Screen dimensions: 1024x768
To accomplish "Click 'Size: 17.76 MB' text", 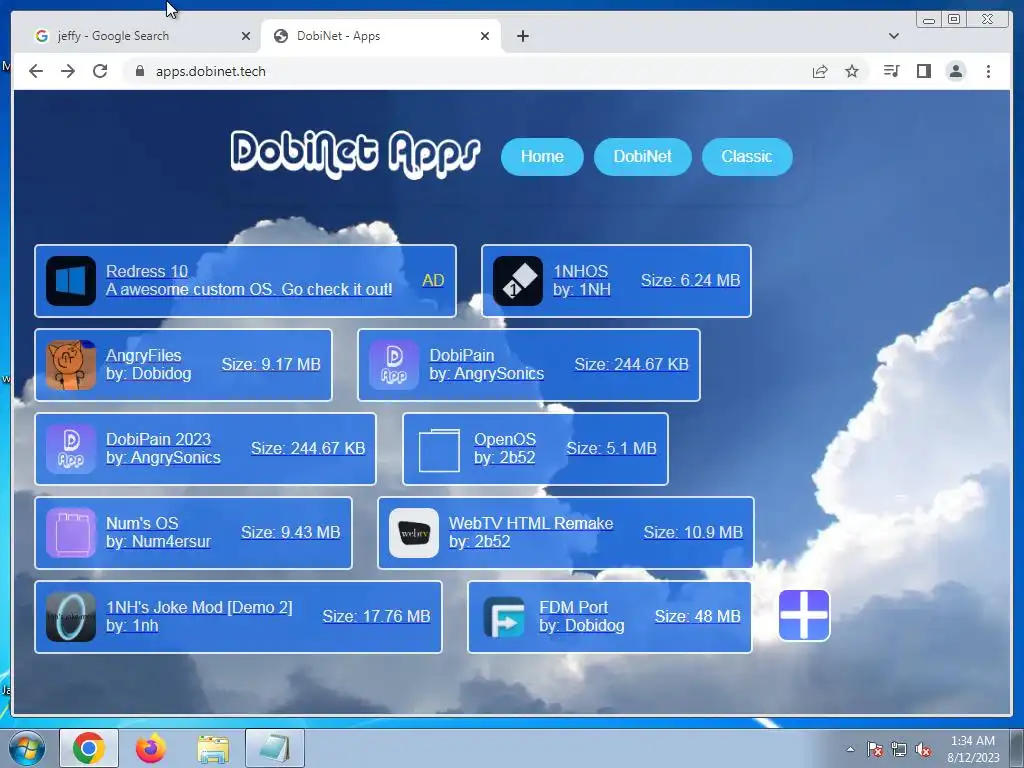I will coord(376,616).
